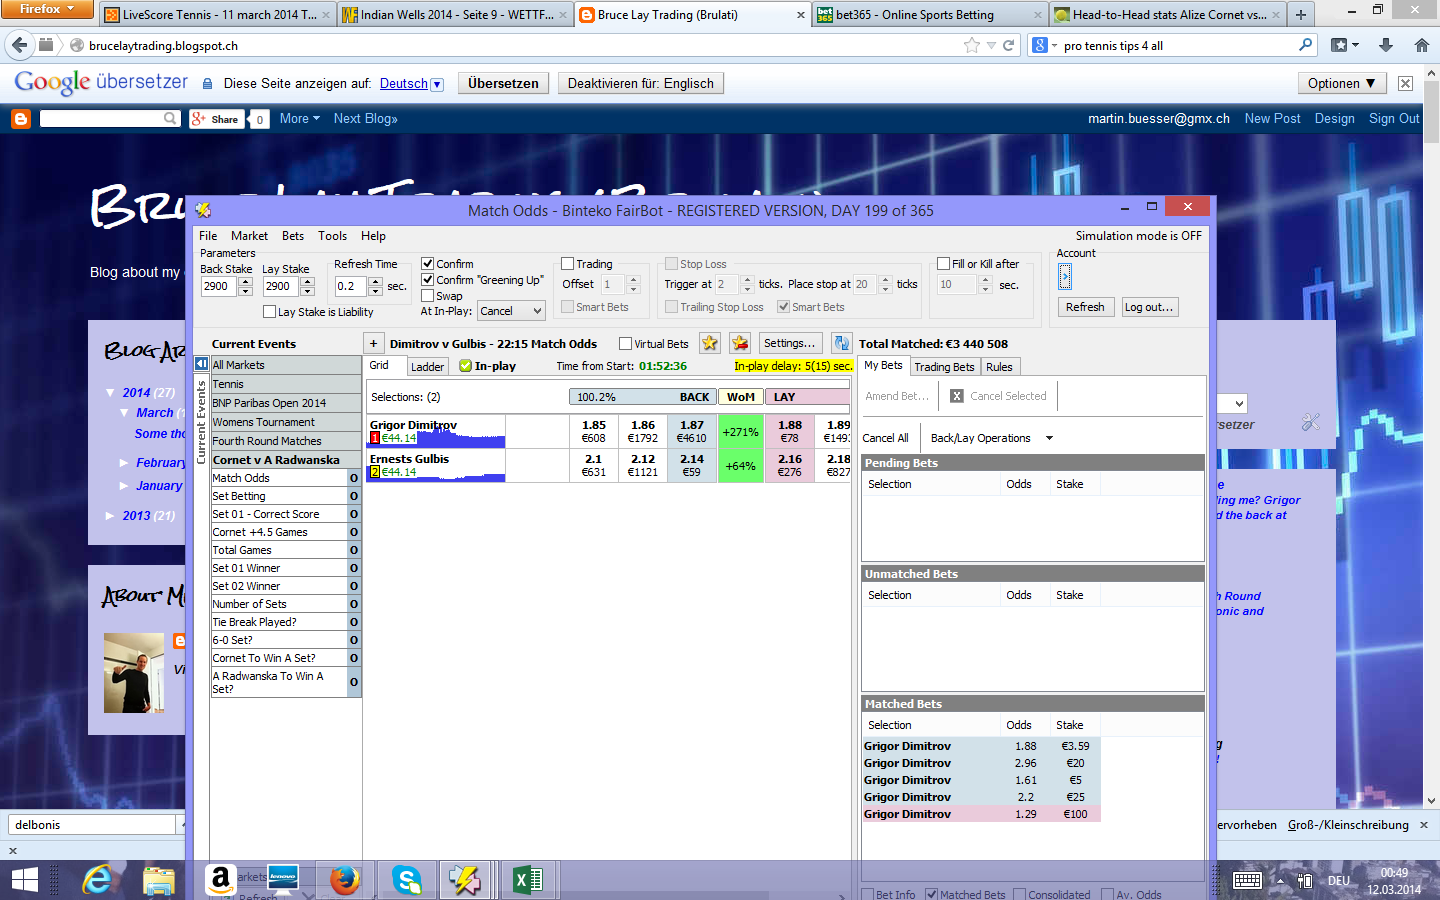Tick the Fill or Kill after checkbox

[943, 264]
